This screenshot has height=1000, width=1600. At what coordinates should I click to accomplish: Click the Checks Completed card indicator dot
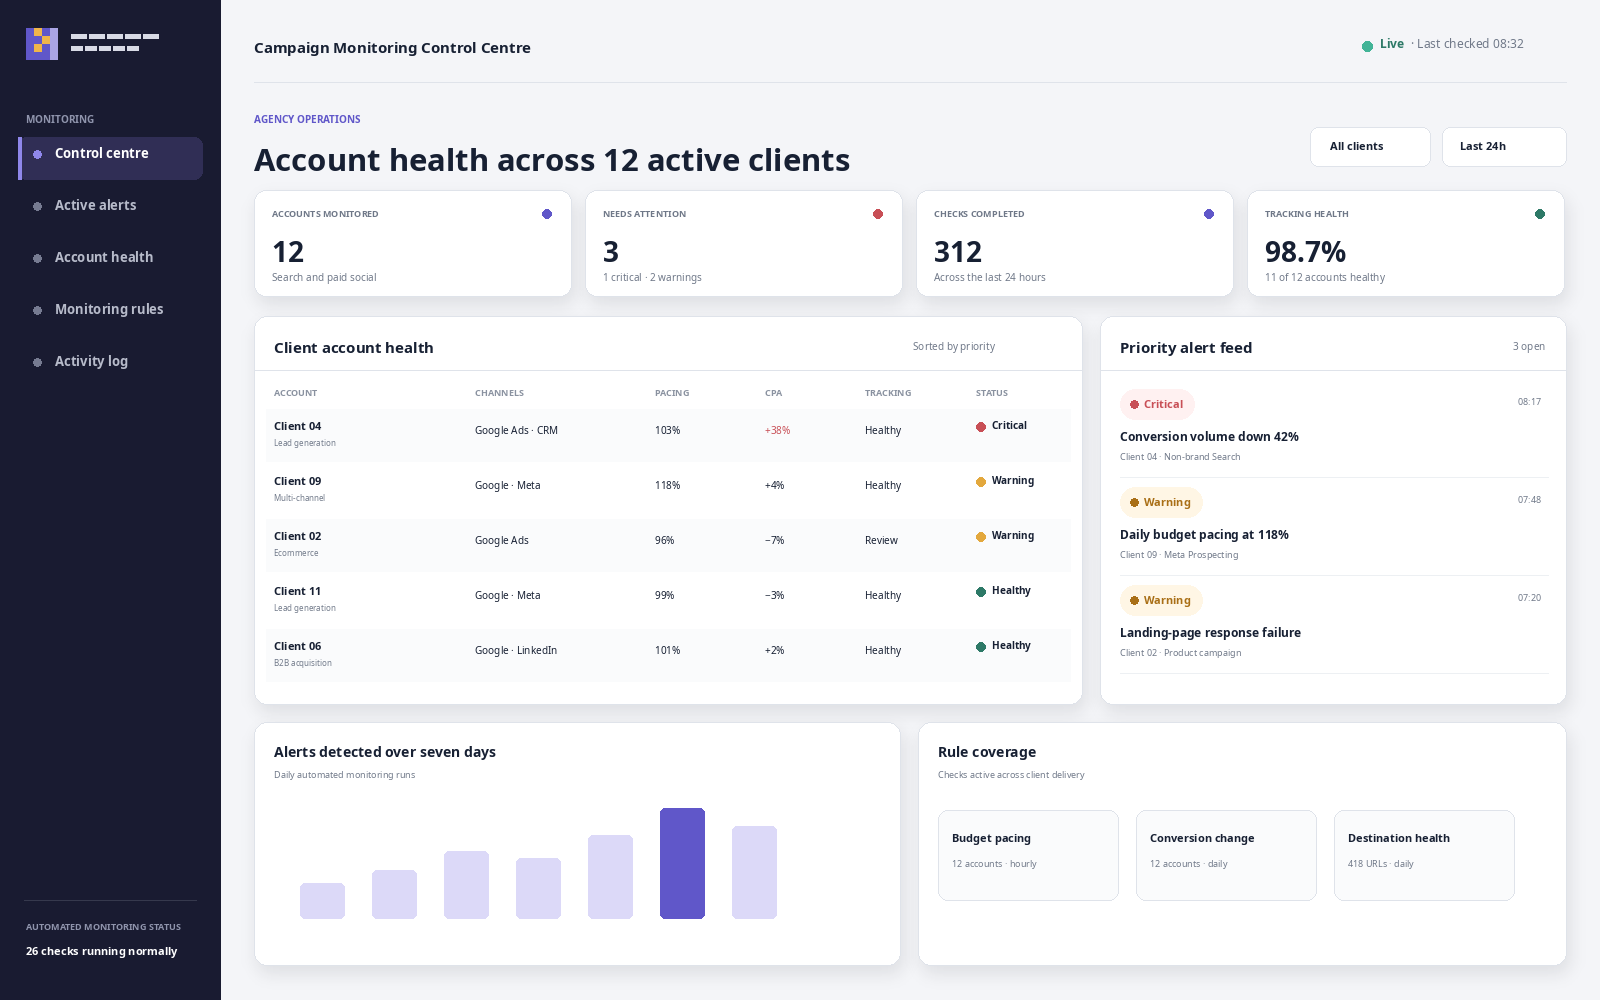(x=1209, y=214)
